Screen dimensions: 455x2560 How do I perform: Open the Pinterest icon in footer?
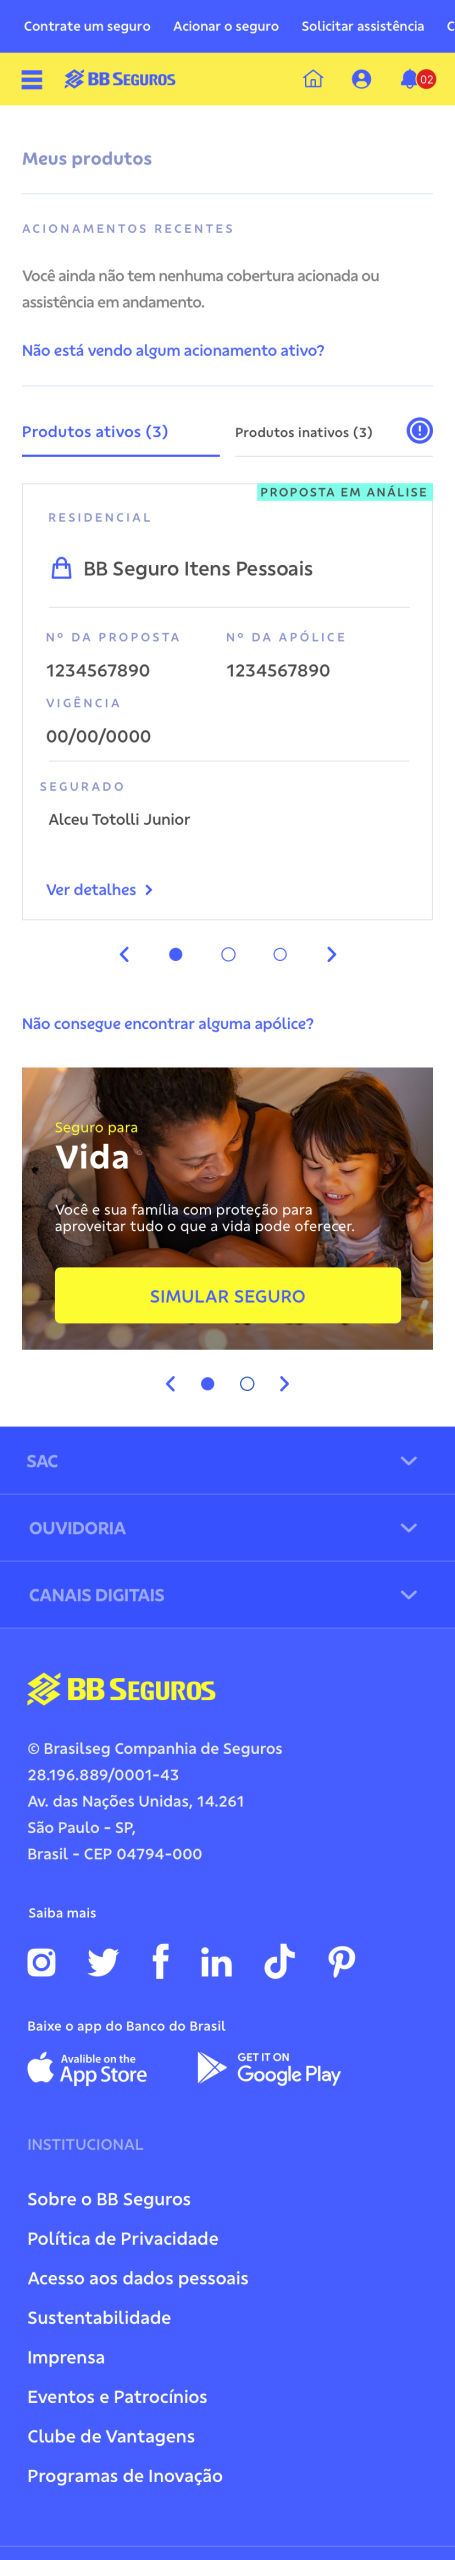(342, 1962)
